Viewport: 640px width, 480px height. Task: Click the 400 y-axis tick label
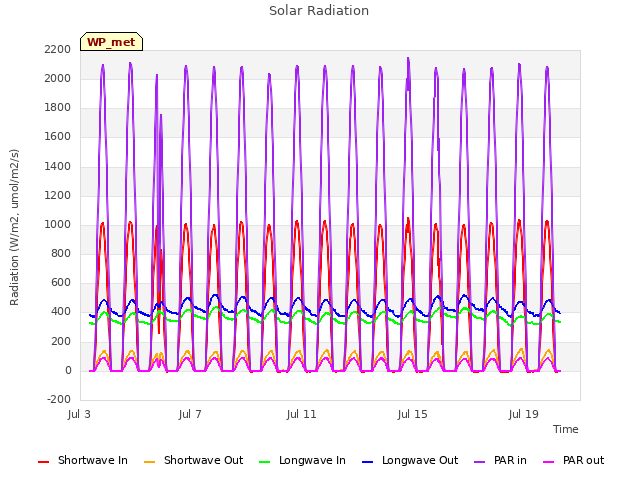(x=61, y=312)
